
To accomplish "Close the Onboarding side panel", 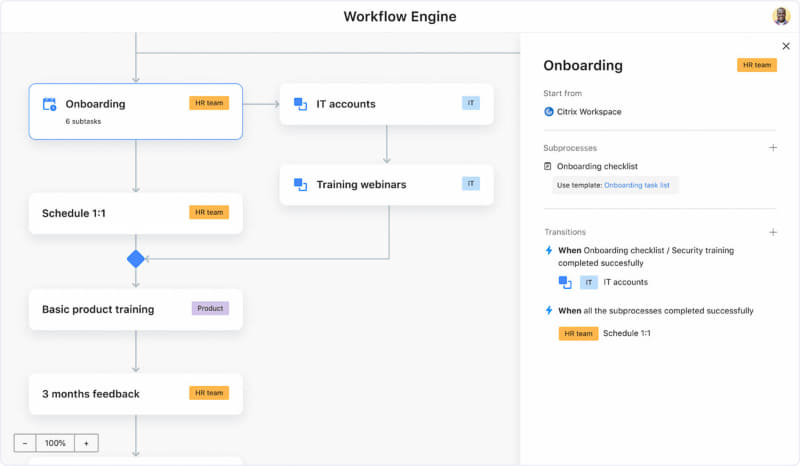I will (785, 46).
